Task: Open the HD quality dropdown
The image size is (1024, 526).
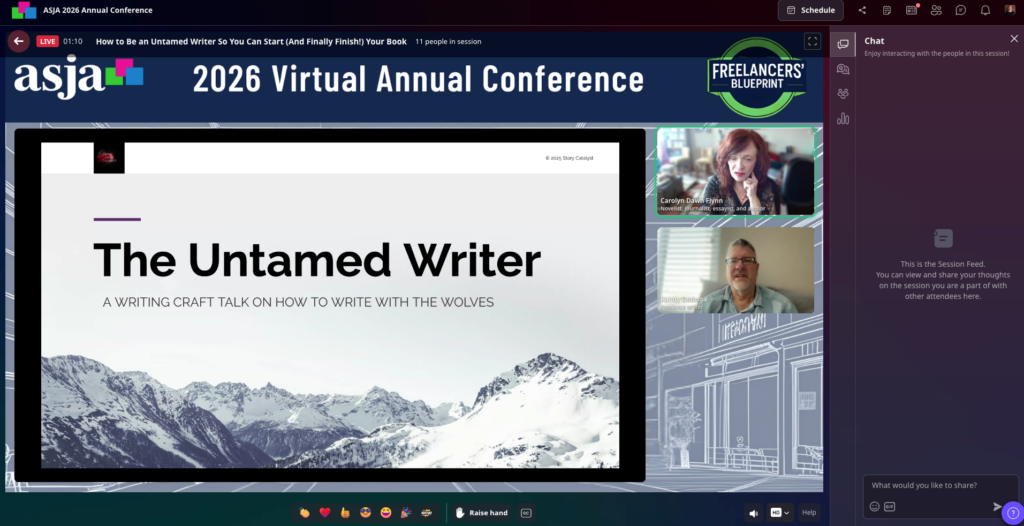Action: [x=780, y=513]
